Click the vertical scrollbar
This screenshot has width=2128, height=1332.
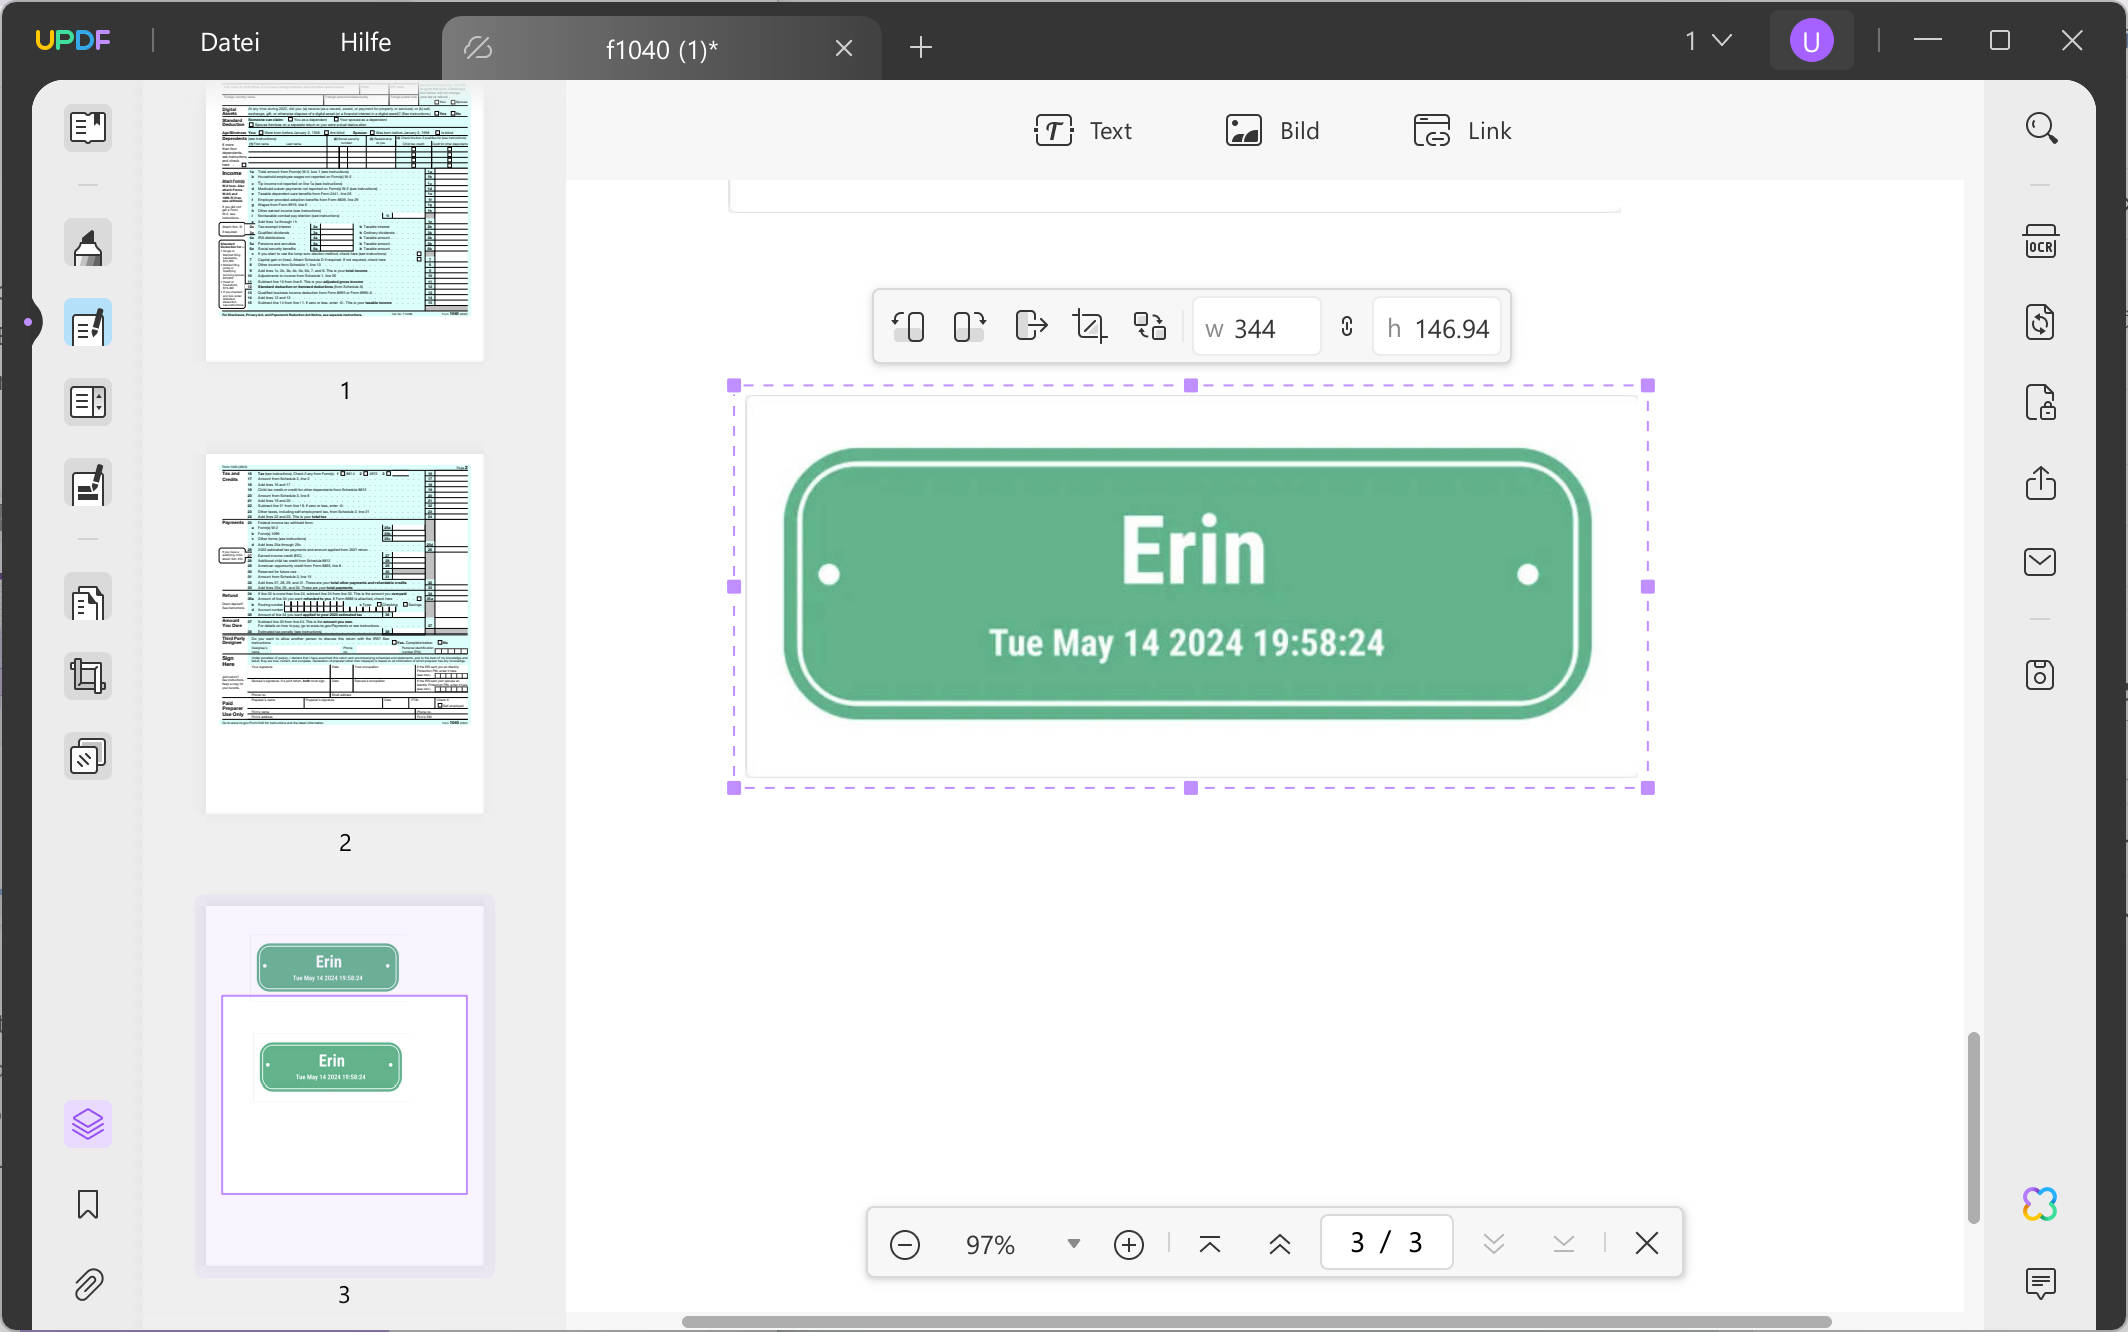(x=1973, y=1126)
